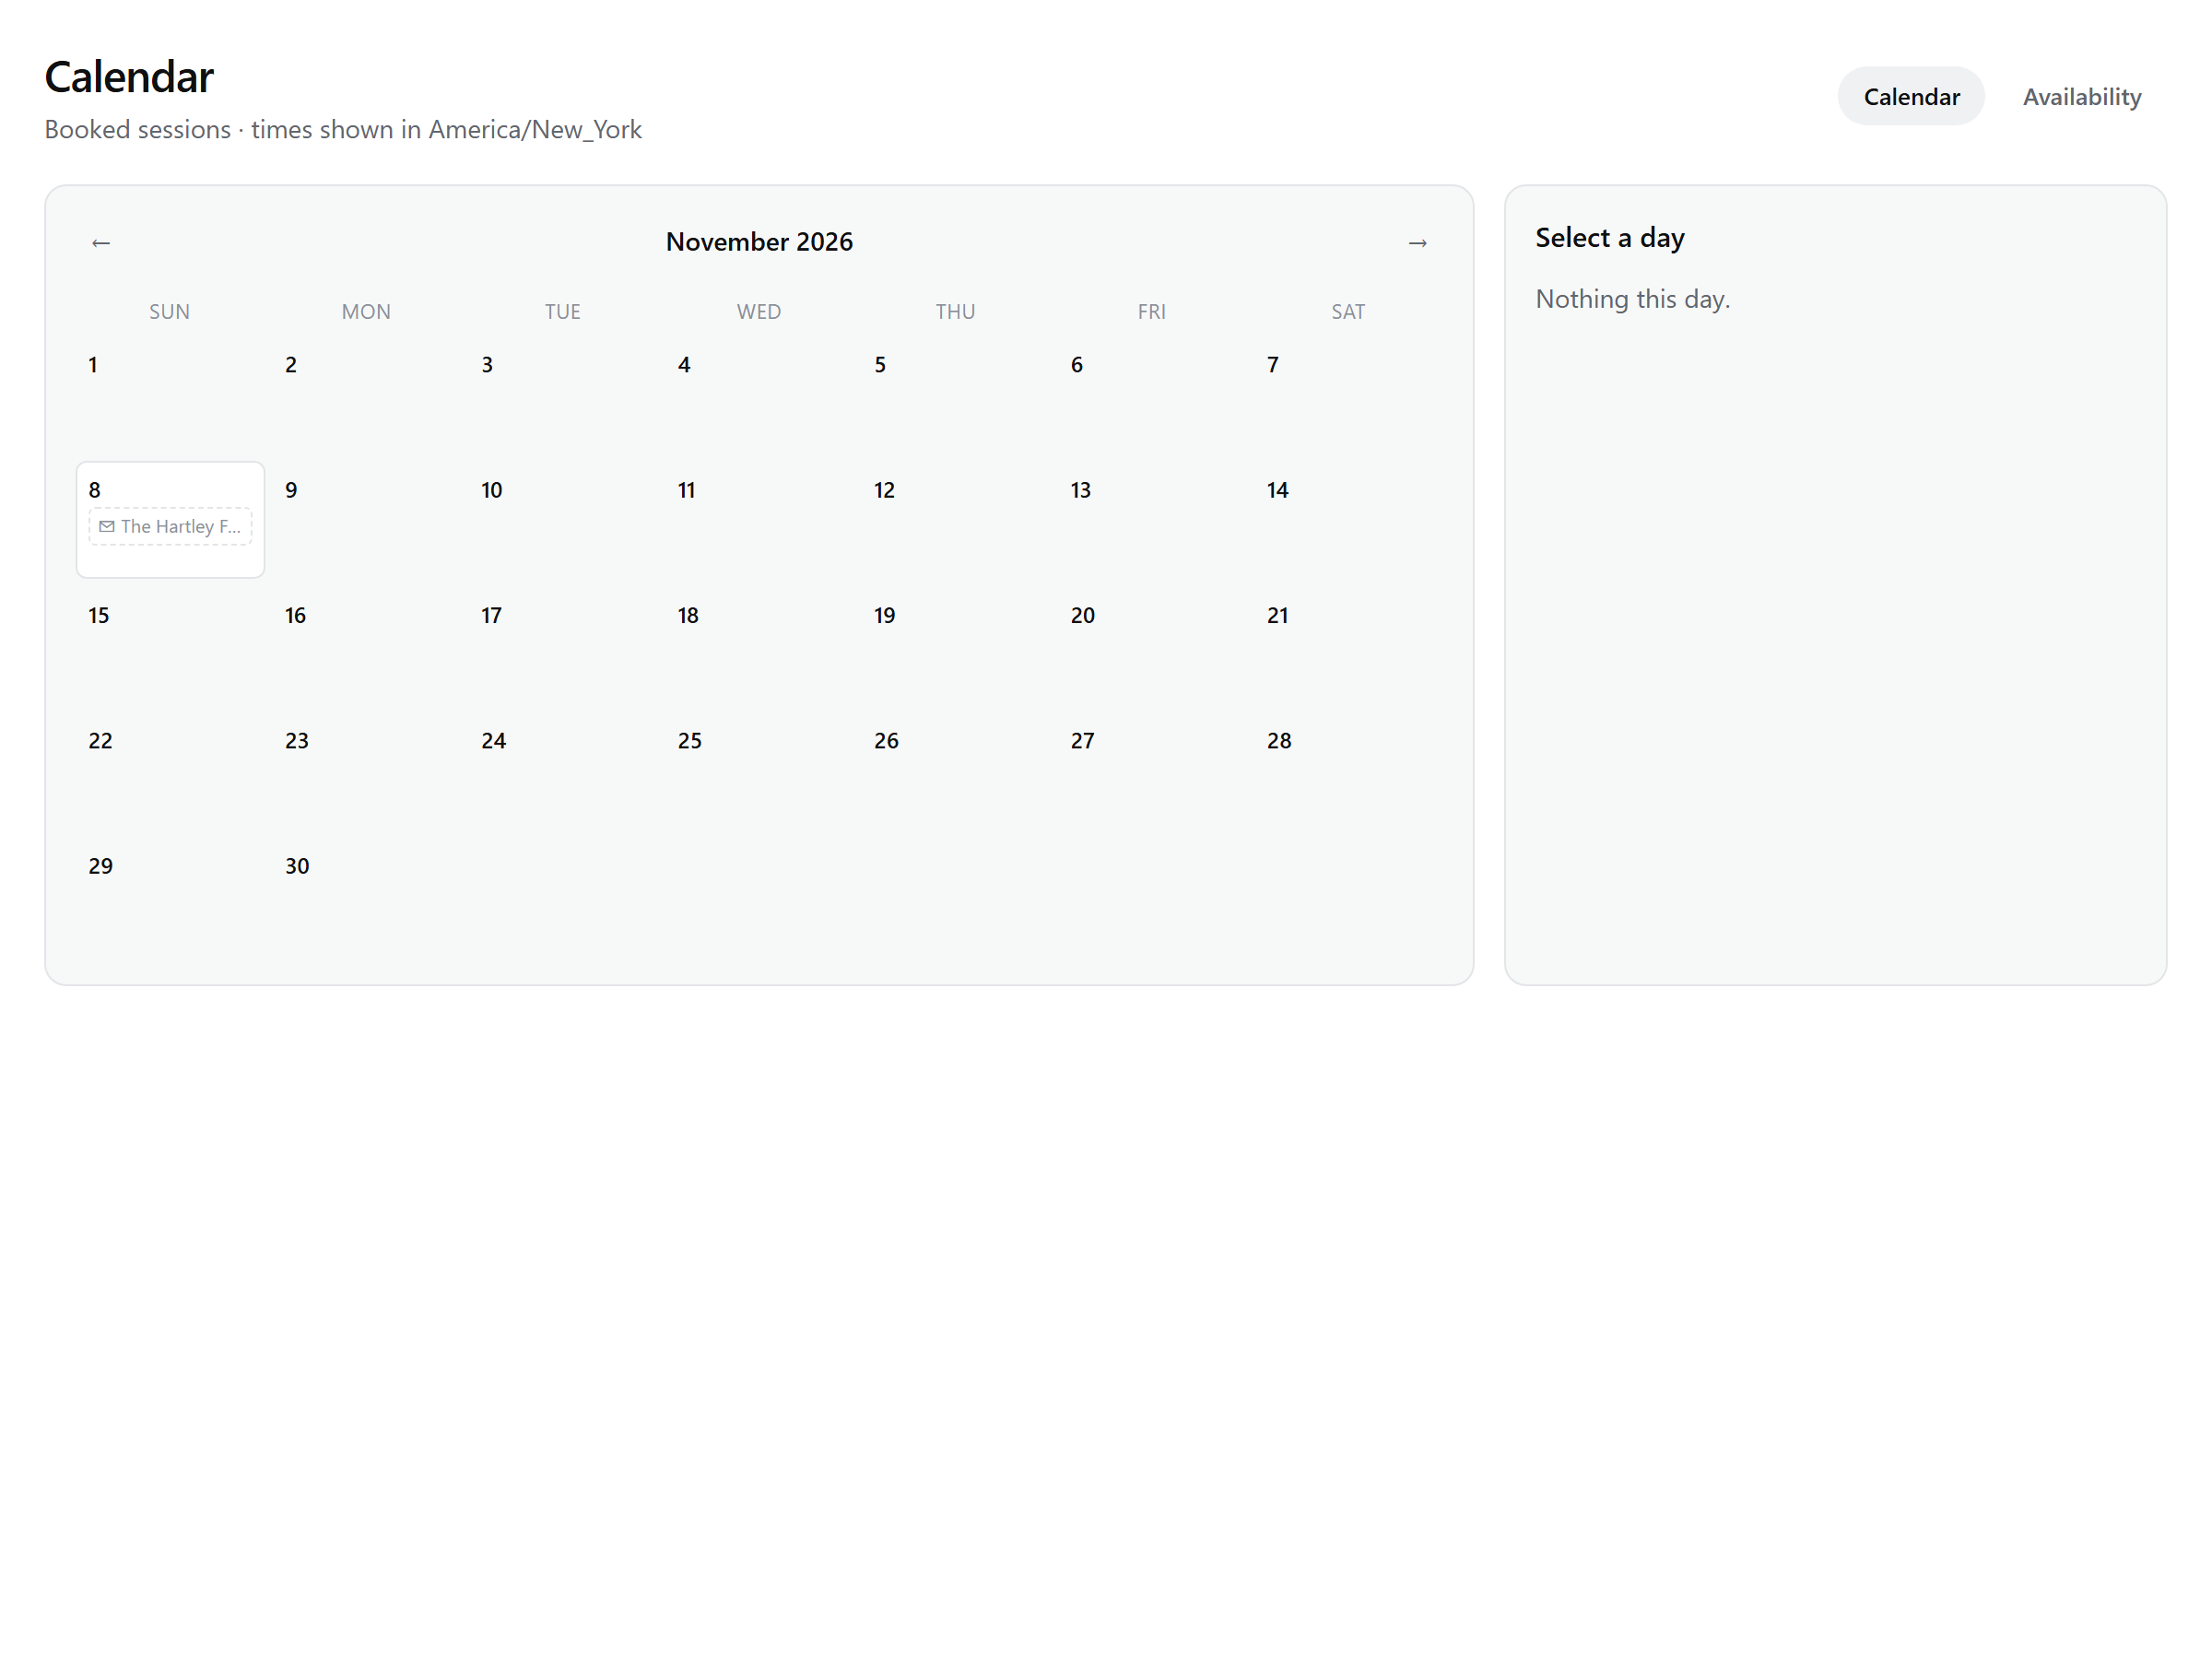2212x1659 pixels.
Task: Open the Hartley event envelope icon
Action: (x=107, y=526)
